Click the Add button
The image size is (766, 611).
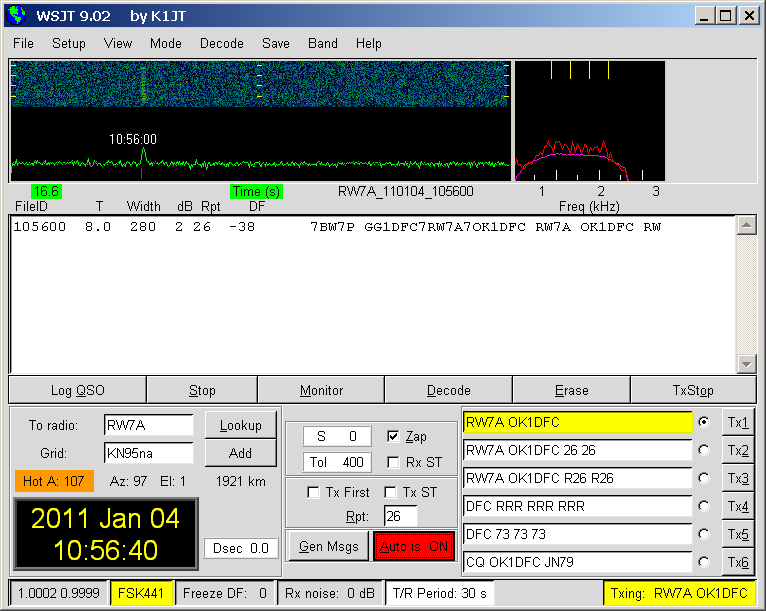pos(240,453)
